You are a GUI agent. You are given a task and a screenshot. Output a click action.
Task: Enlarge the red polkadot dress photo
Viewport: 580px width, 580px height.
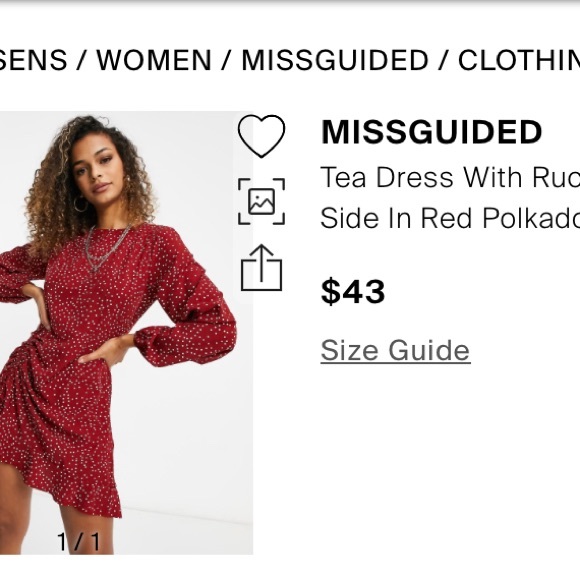click(x=126, y=333)
